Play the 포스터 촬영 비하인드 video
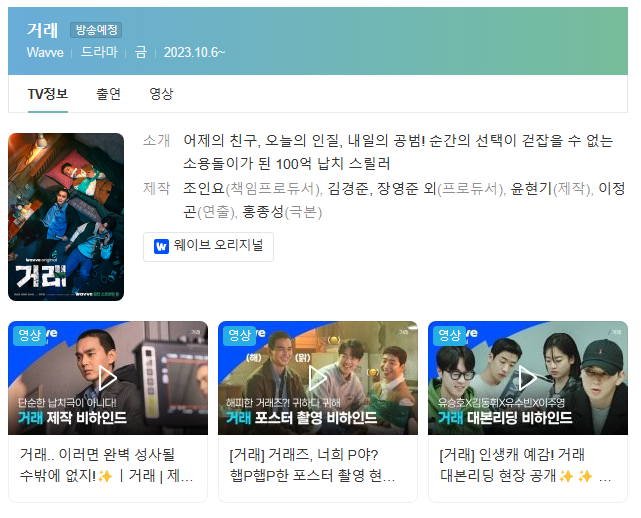 (x=318, y=378)
